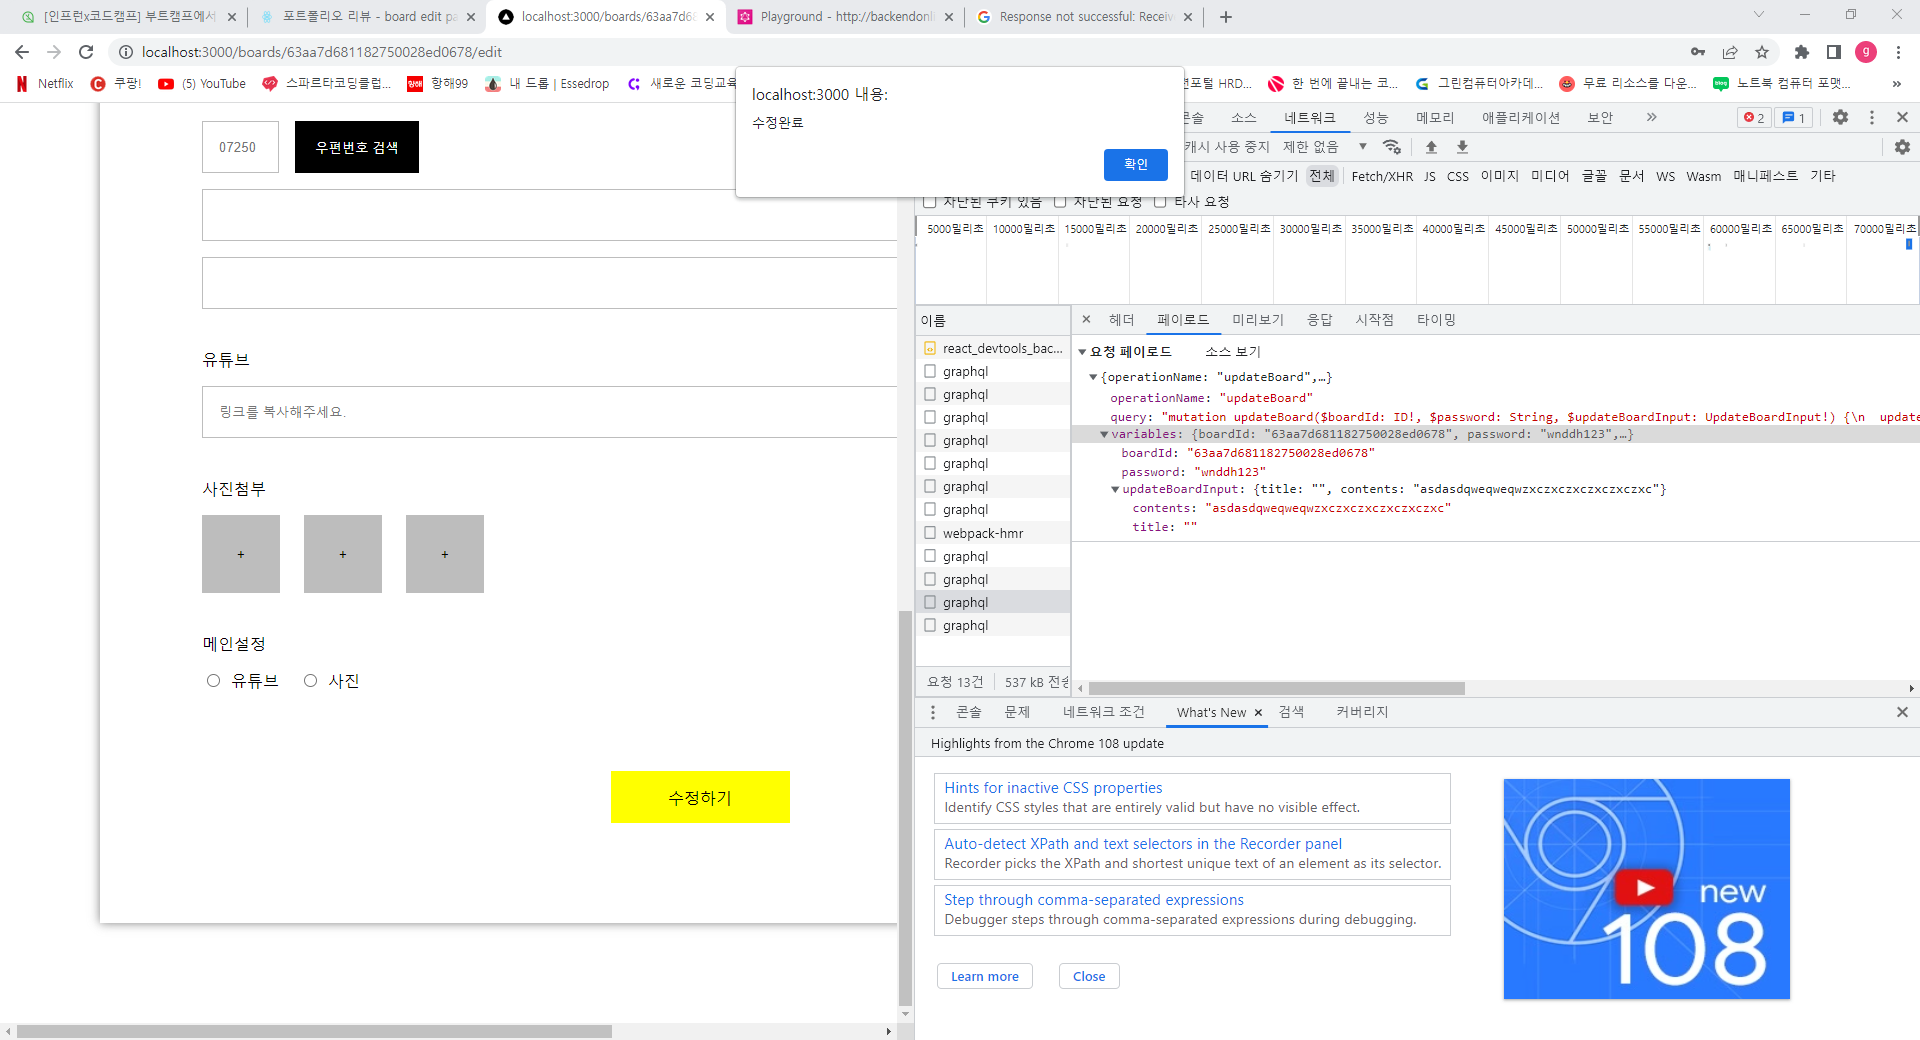Collapse the 요청 페이로드 section
The width and height of the screenshot is (1920, 1040).
click(1082, 352)
